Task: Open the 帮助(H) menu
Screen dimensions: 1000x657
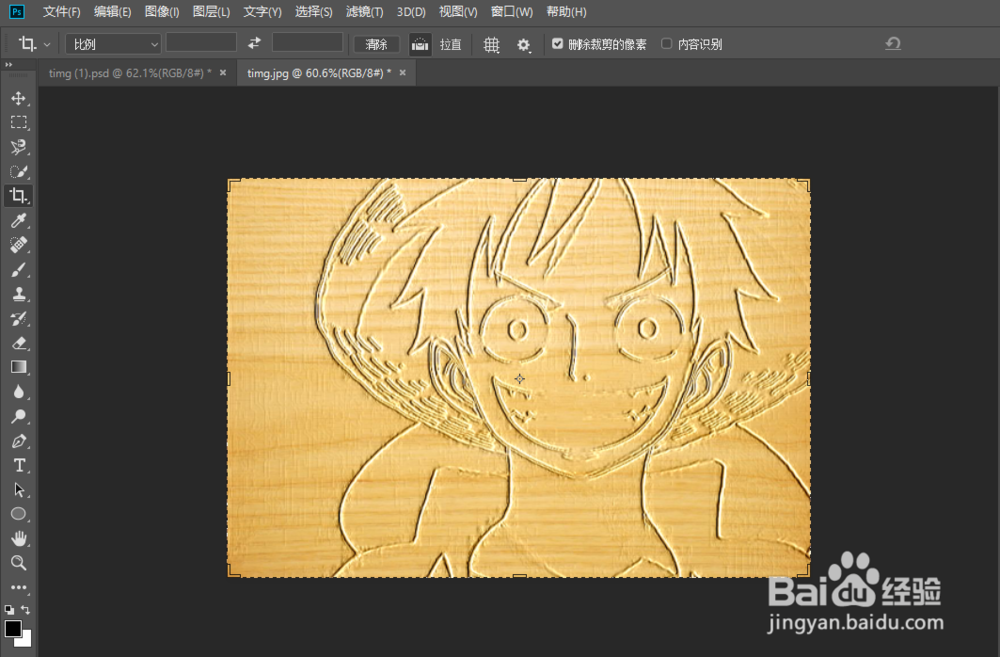Action: (566, 12)
